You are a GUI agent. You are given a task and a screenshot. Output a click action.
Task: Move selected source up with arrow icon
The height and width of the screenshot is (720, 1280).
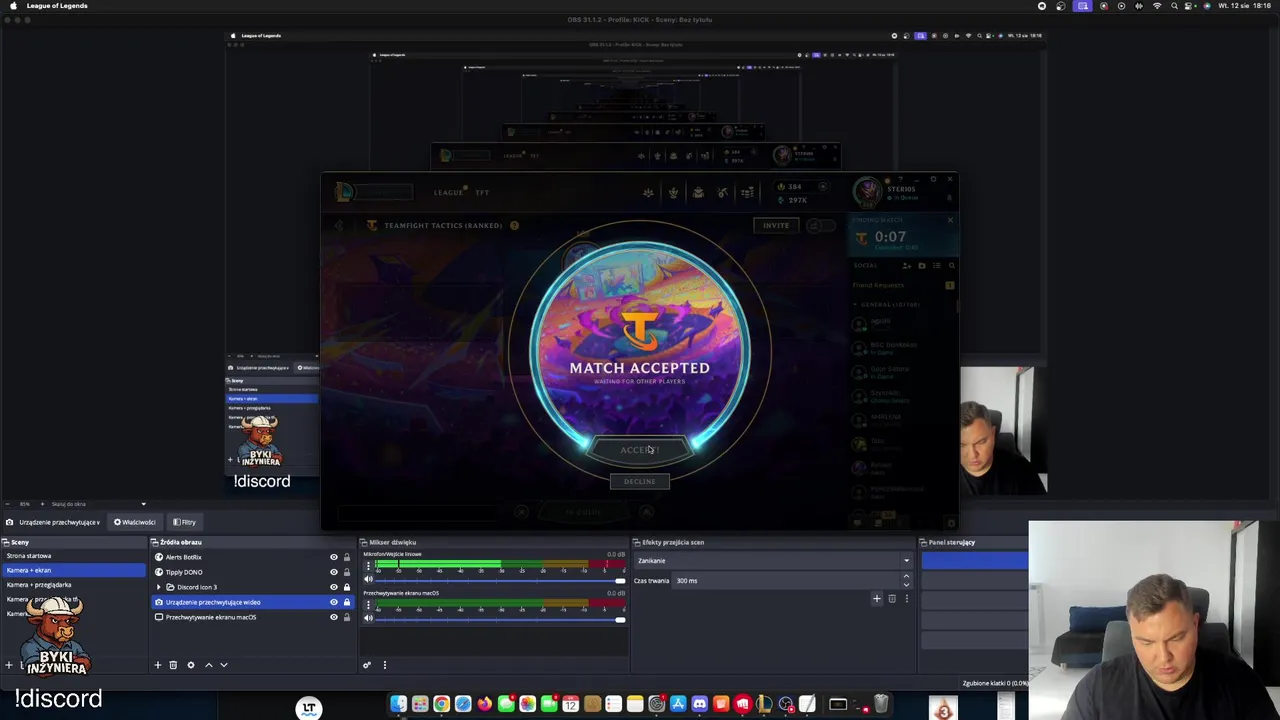209,665
